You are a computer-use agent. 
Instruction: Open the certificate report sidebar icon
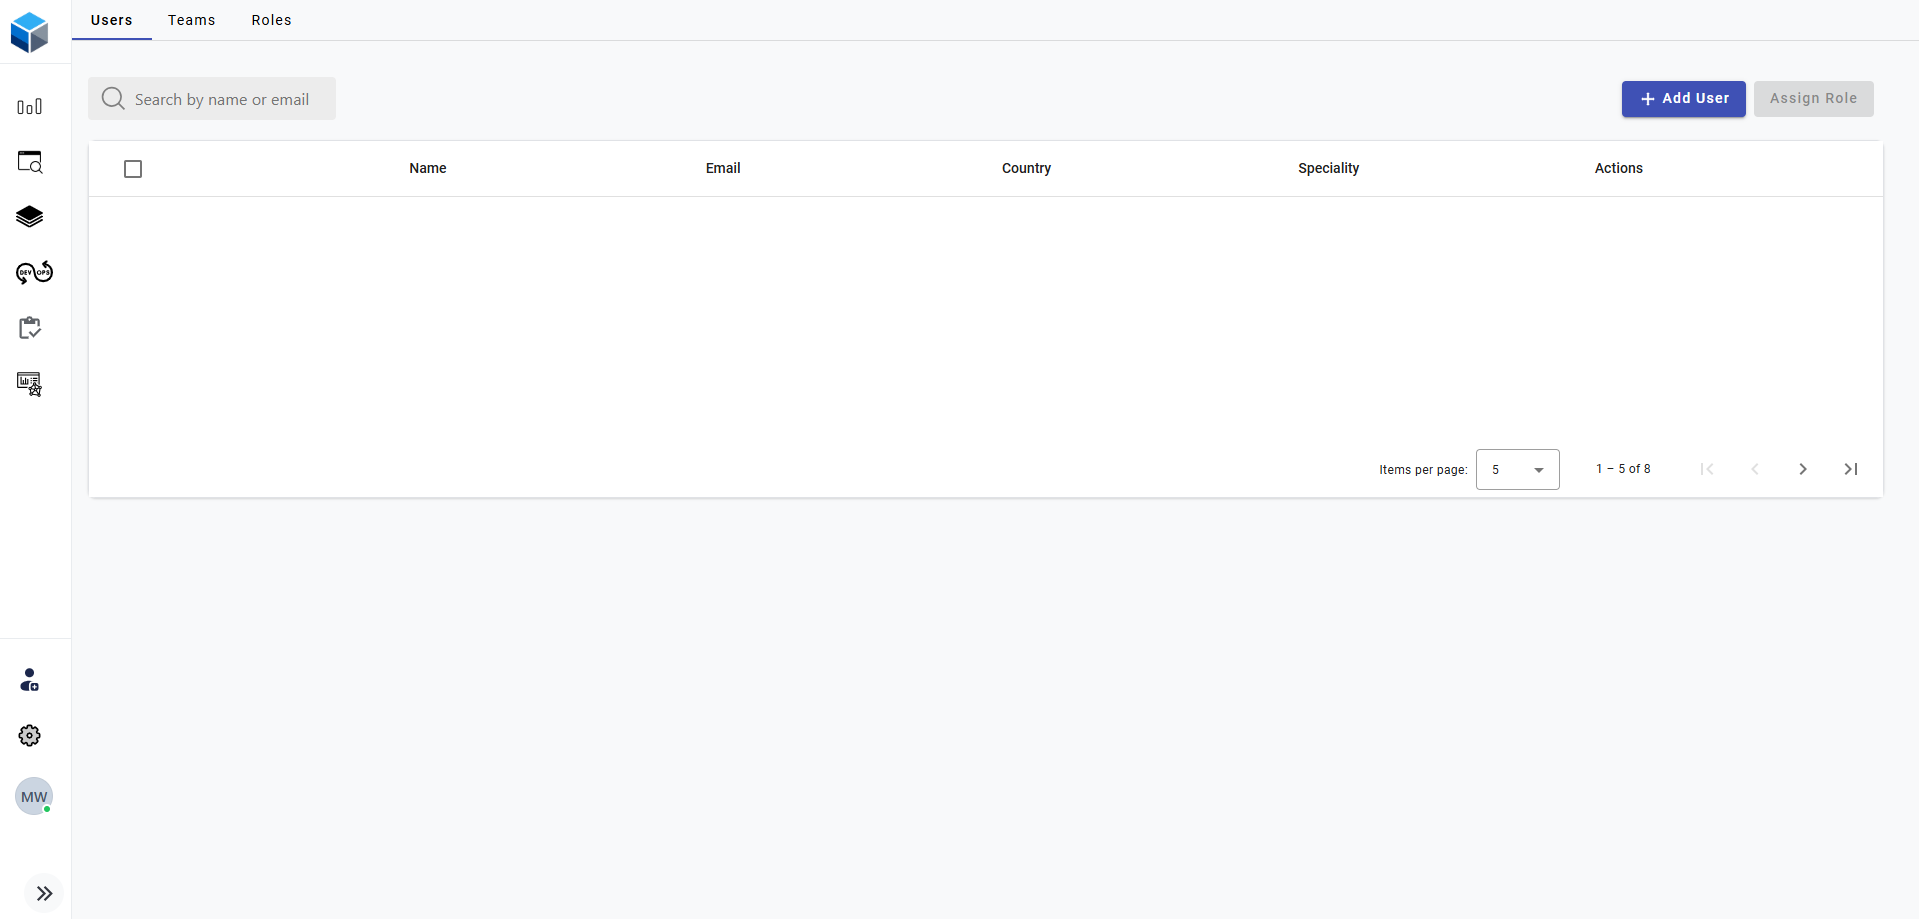30,384
